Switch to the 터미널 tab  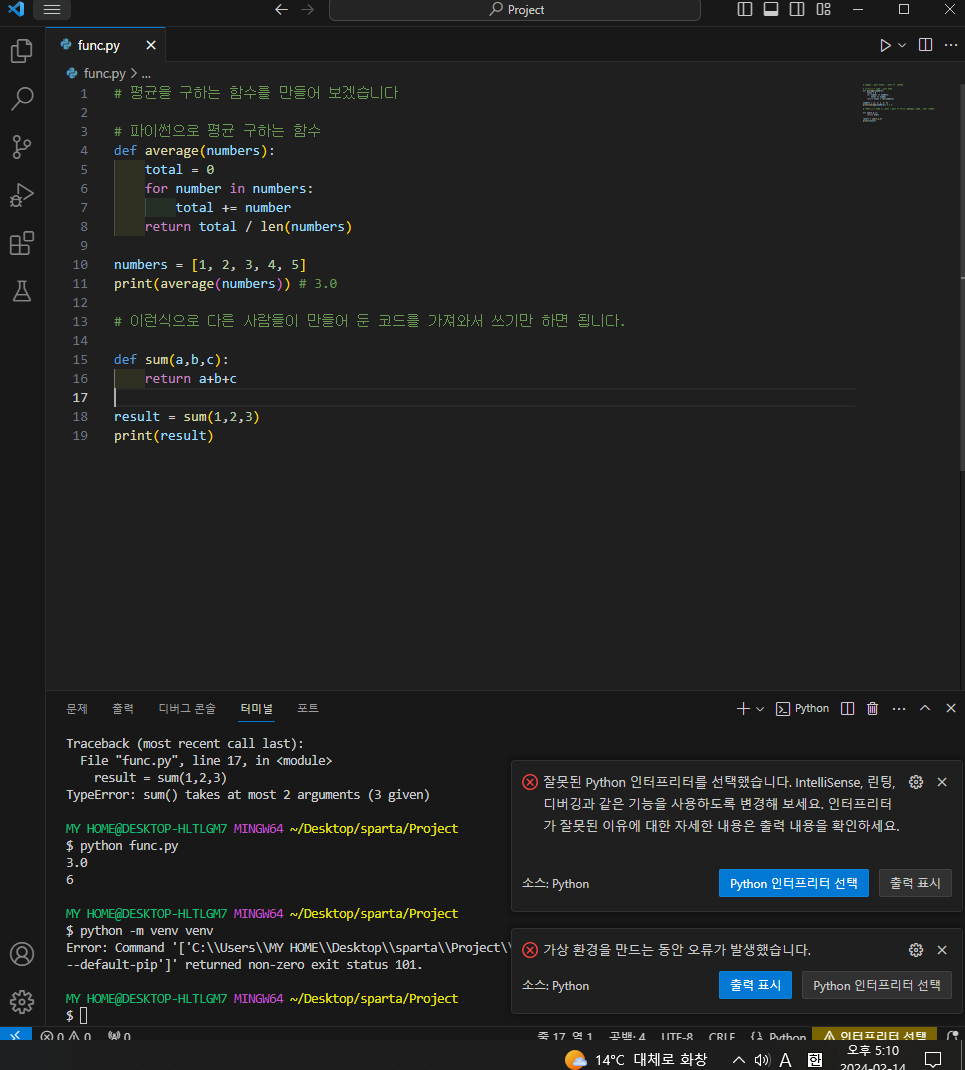(257, 708)
